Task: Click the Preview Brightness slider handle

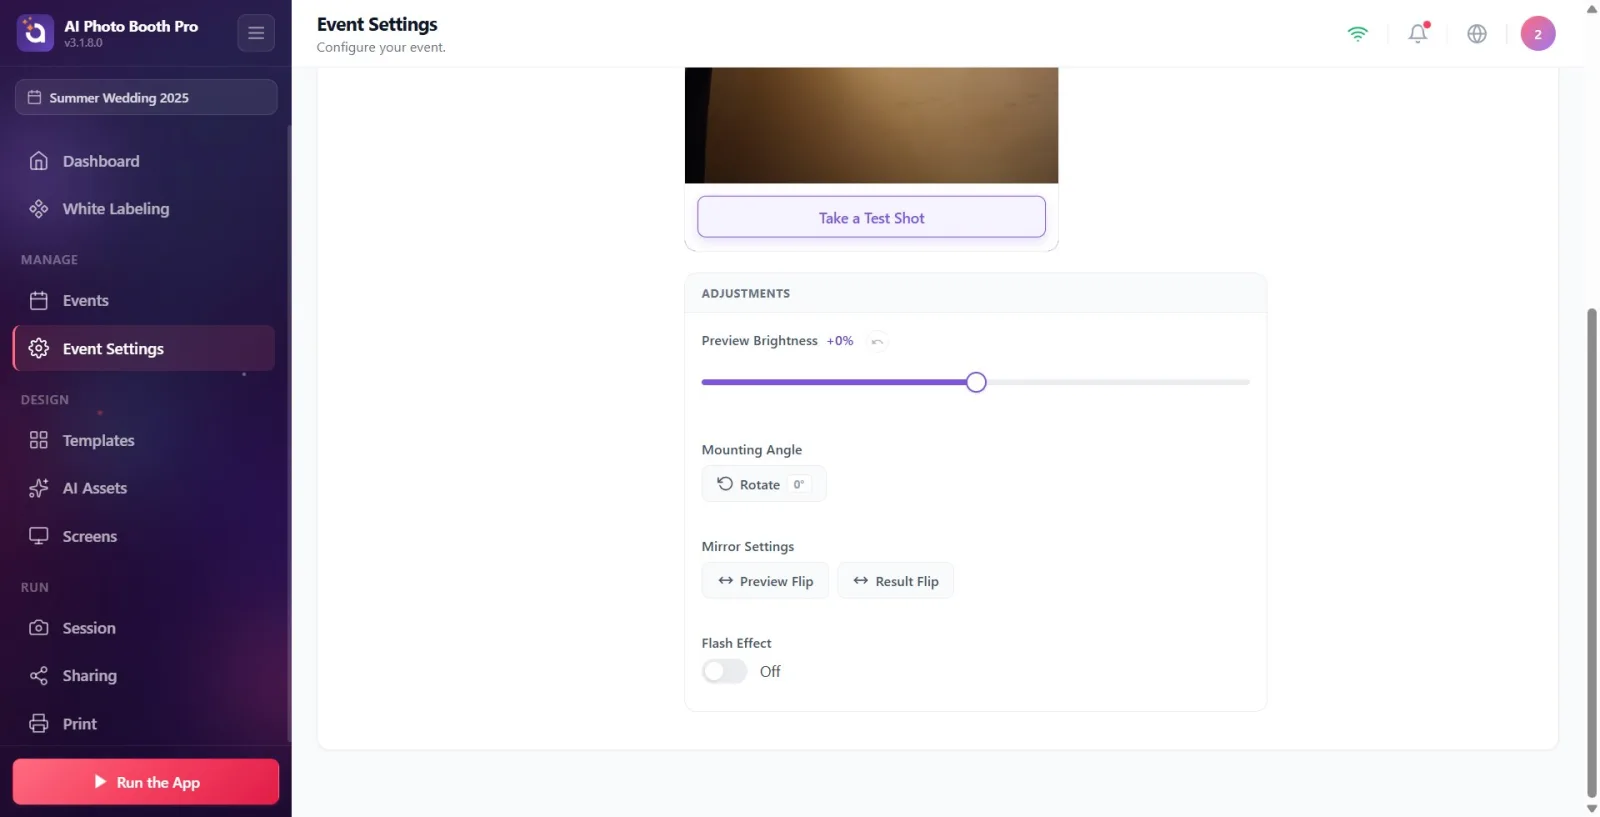Action: [976, 382]
